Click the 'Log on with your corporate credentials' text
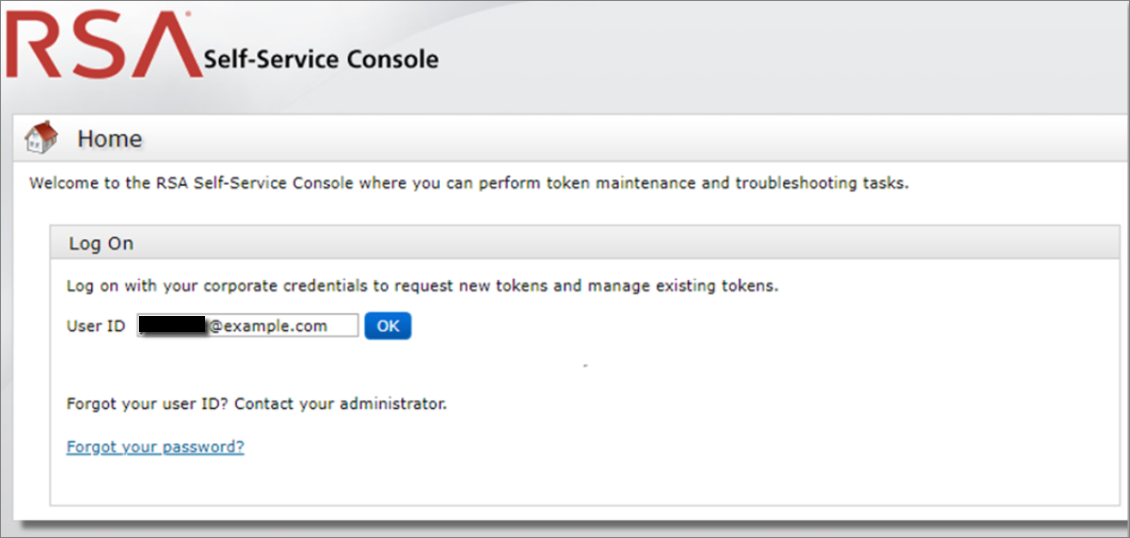Viewport: 1130px width, 538px height. click(x=422, y=286)
